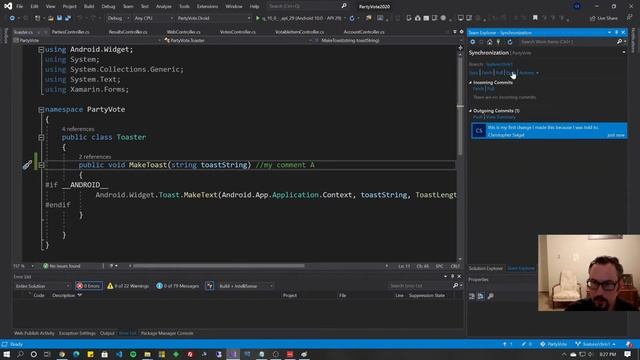This screenshot has height=360, width=640.
Task: Select the outgoing commit by Christopher Salgat
Action: coord(549,131)
